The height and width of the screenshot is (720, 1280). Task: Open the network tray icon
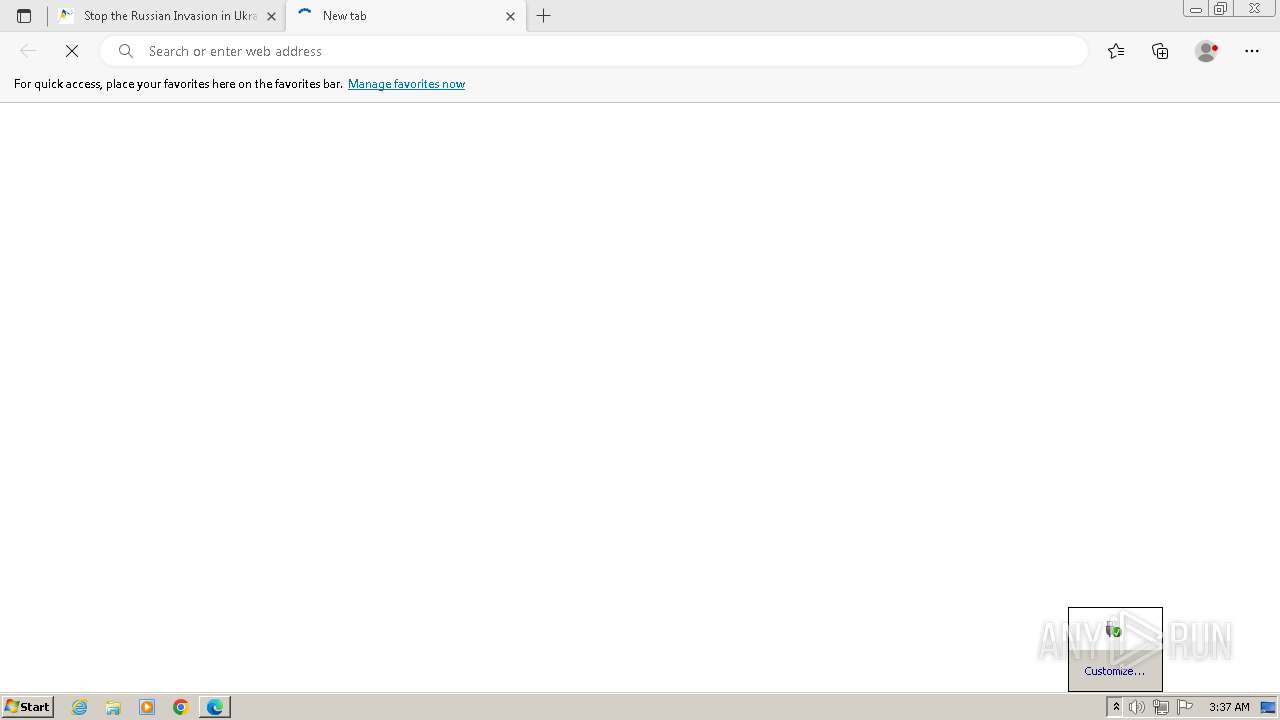pyautogui.click(x=1161, y=707)
